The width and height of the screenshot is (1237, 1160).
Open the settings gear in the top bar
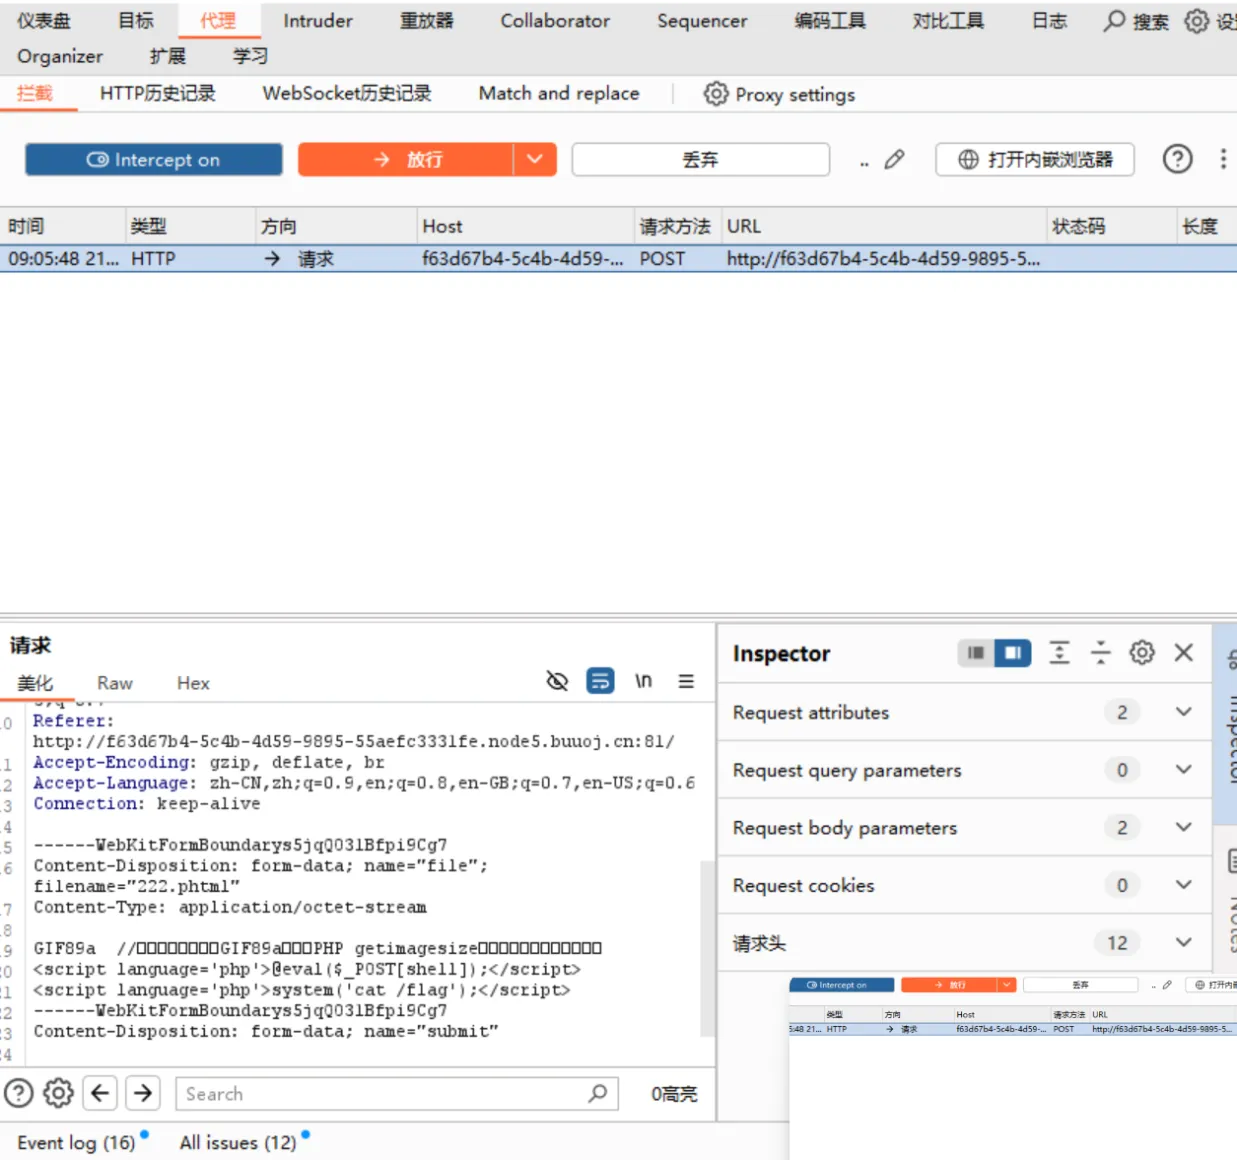[x=1196, y=21]
